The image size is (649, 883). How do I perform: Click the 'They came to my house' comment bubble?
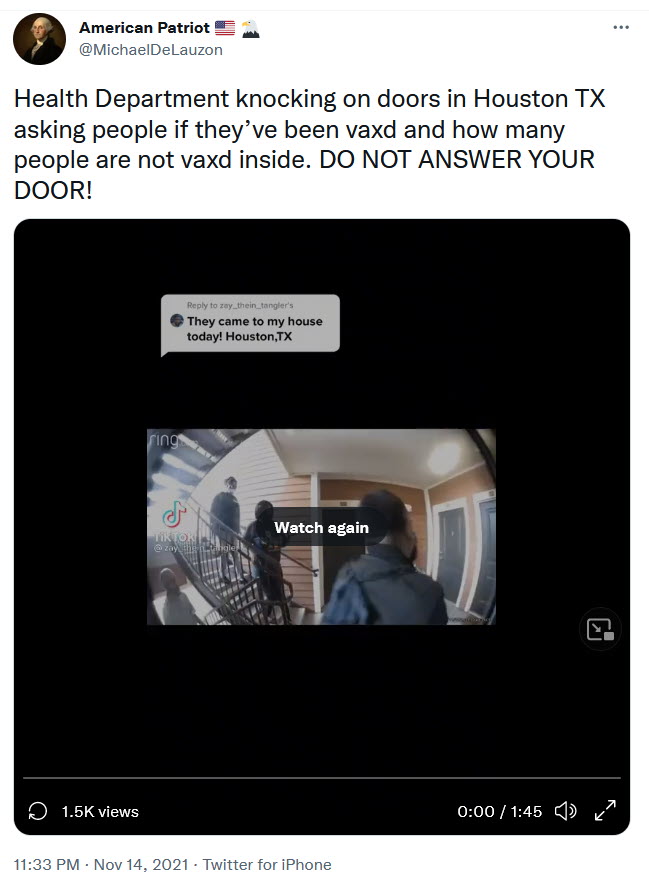tap(250, 324)
